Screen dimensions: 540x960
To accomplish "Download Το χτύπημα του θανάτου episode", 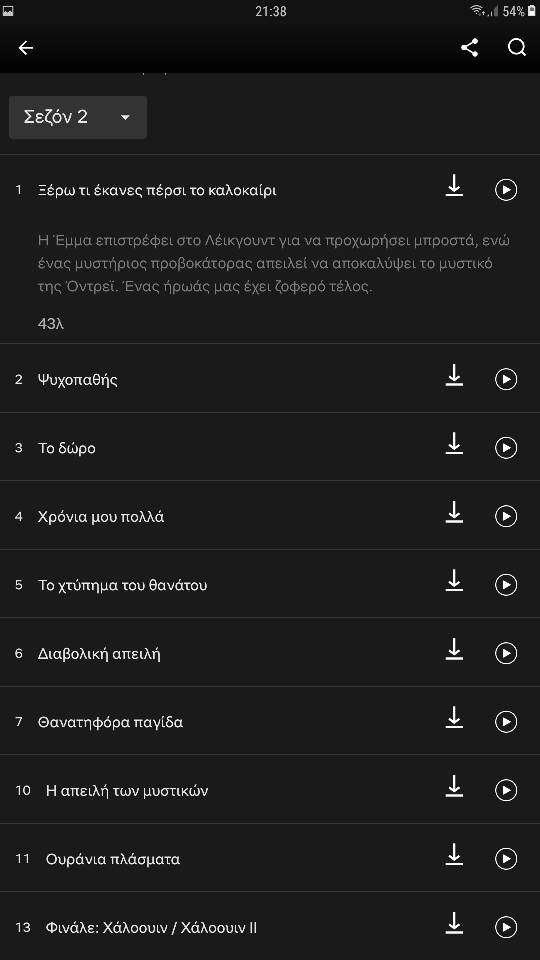I will tap(454, 580).
